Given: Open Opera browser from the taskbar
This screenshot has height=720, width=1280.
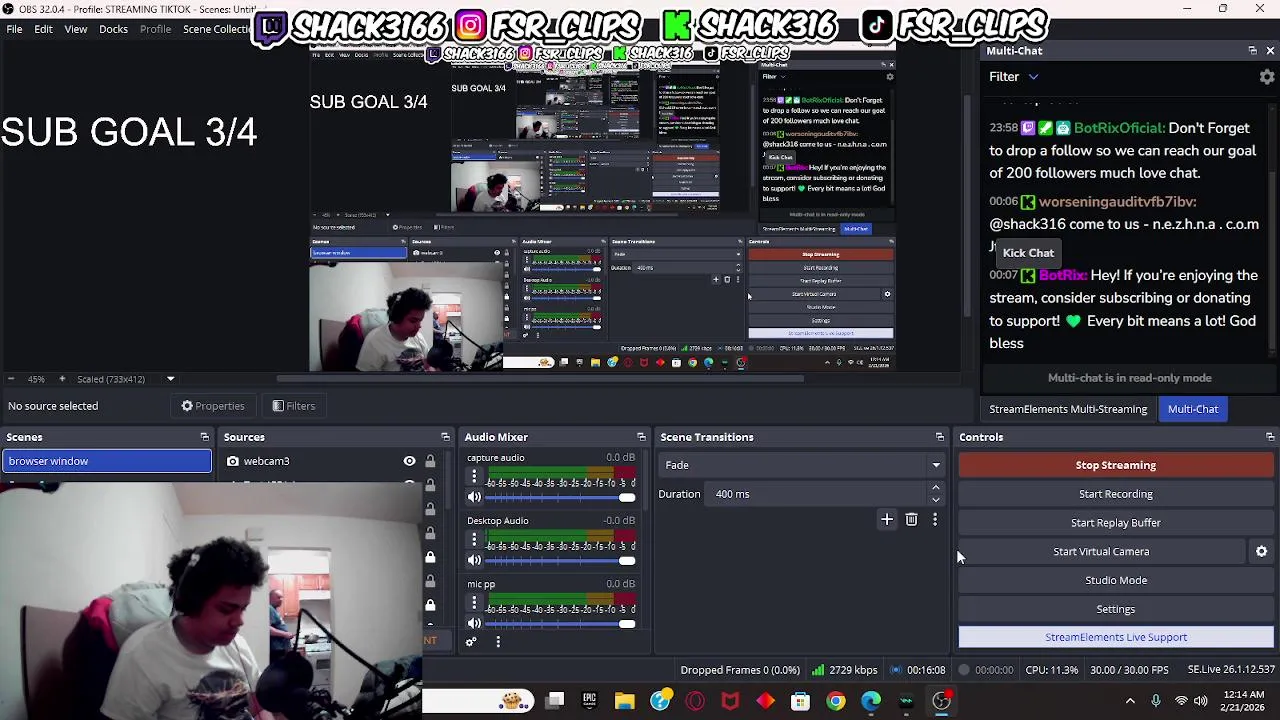Looking at the screenshot, I should click(x=695, y=701).
